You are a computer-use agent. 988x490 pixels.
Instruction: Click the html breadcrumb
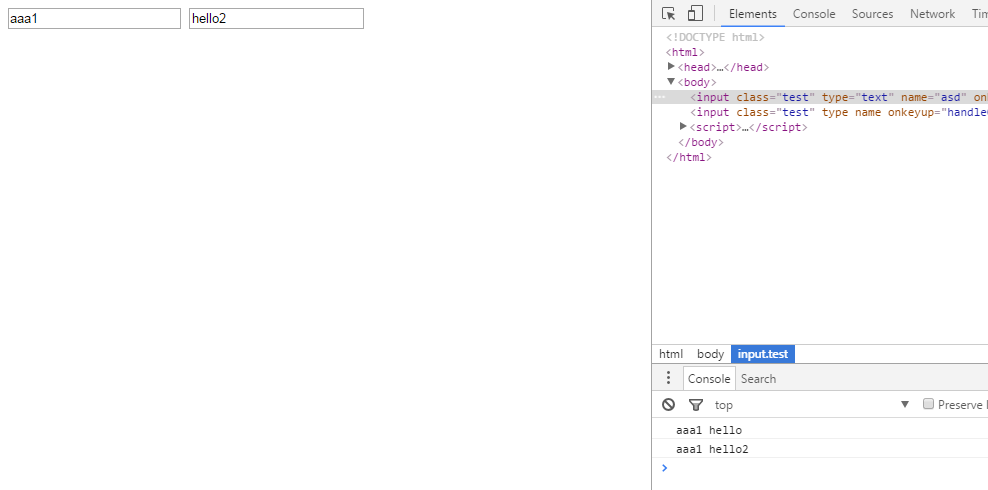click(670, 354)
